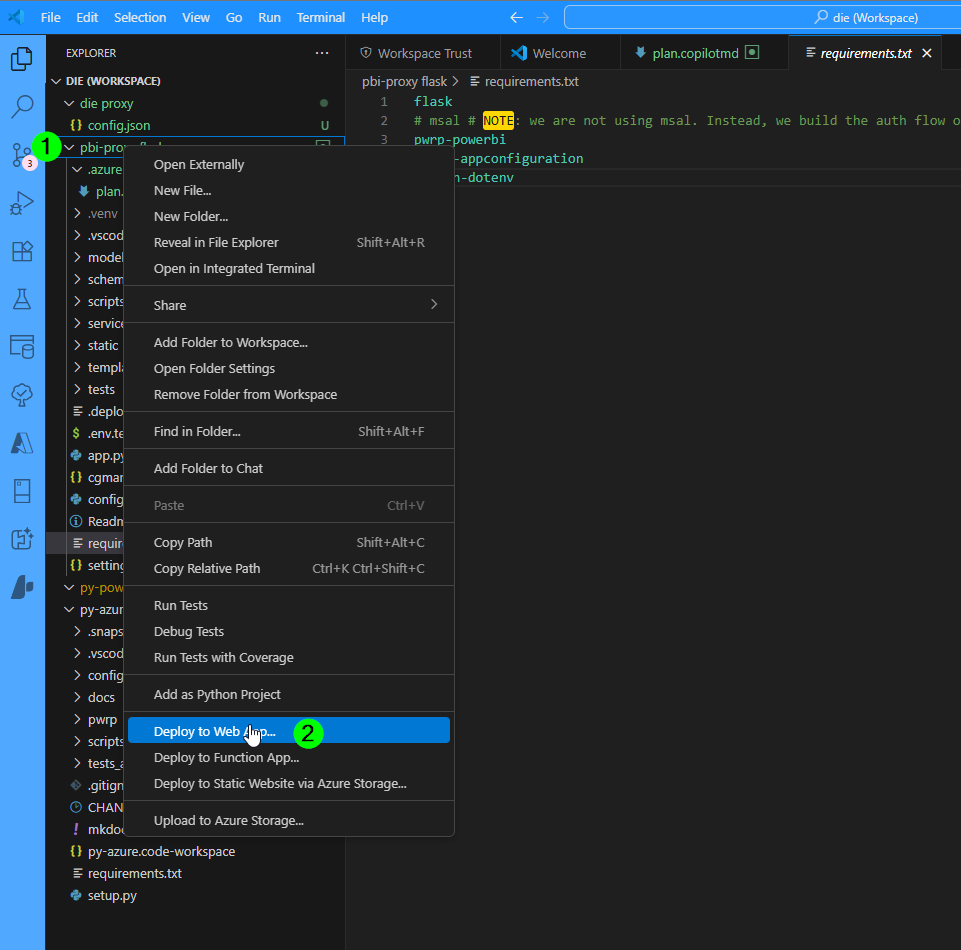This screenshot has width=961, height=950.
Task: Open the Help menu
Action: click(x=374, y=18)
